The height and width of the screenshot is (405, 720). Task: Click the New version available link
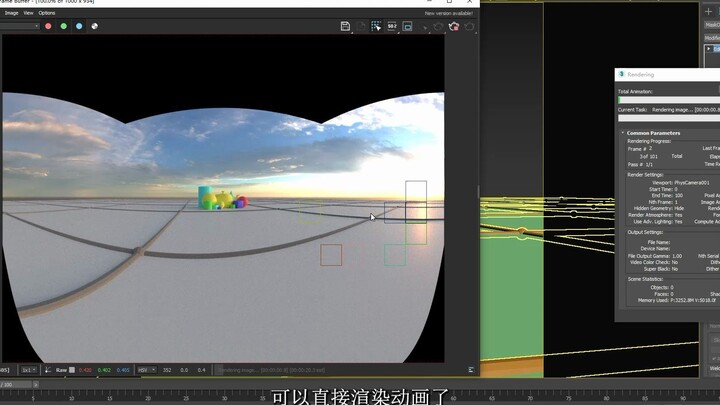(447, 13)
